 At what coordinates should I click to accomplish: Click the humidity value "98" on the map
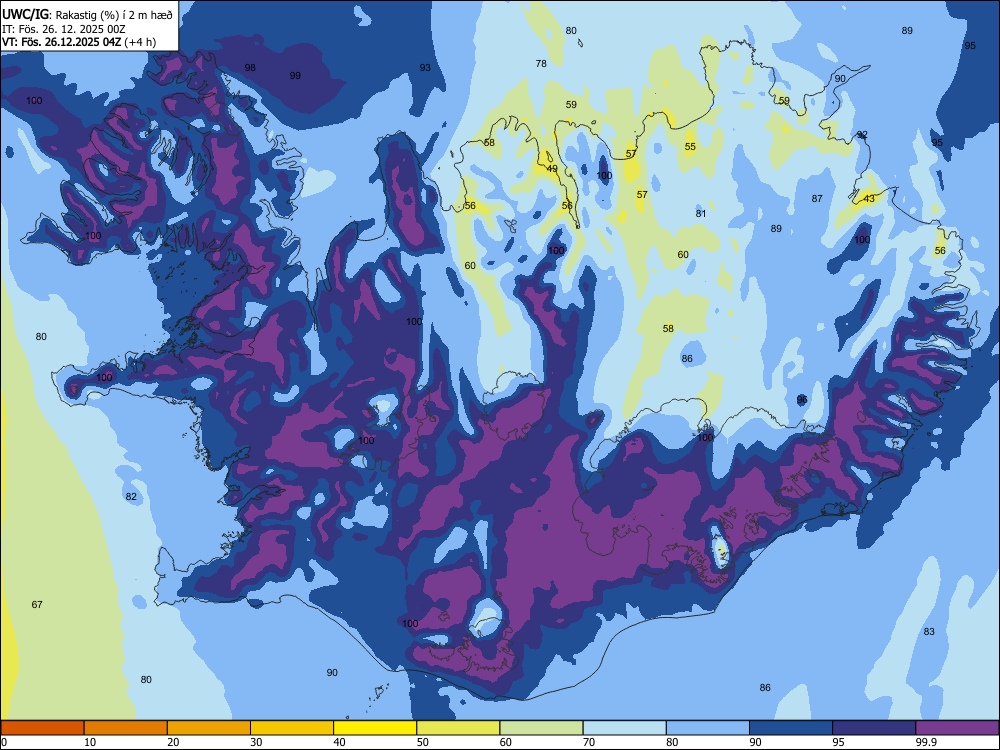(x=250, y=68)
